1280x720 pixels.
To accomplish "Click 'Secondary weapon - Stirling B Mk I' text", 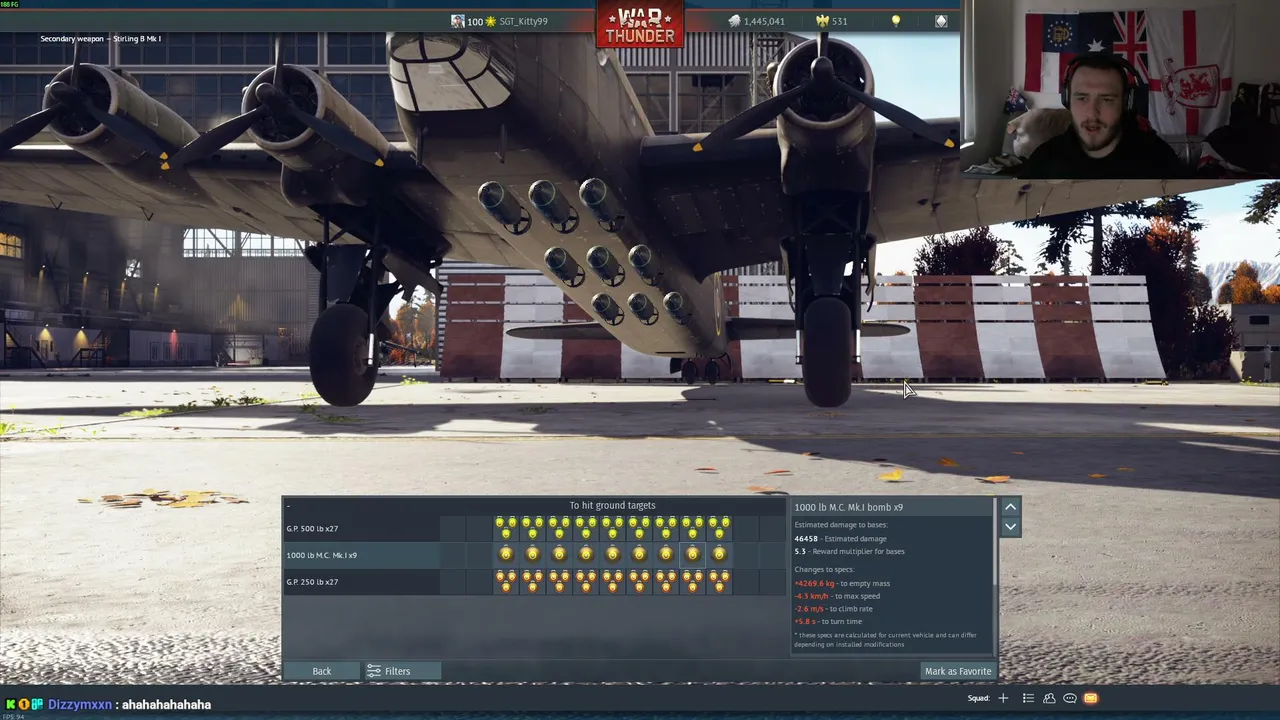I will 100,39.
